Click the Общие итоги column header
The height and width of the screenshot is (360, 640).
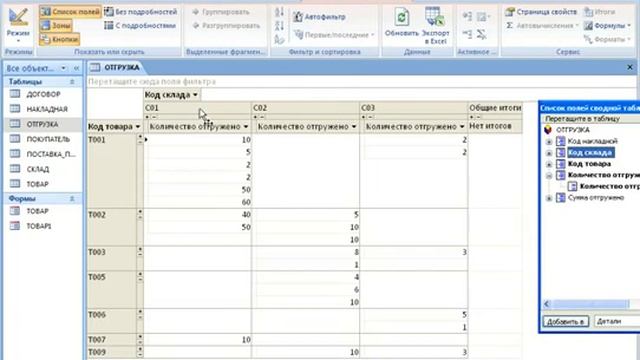495,108
